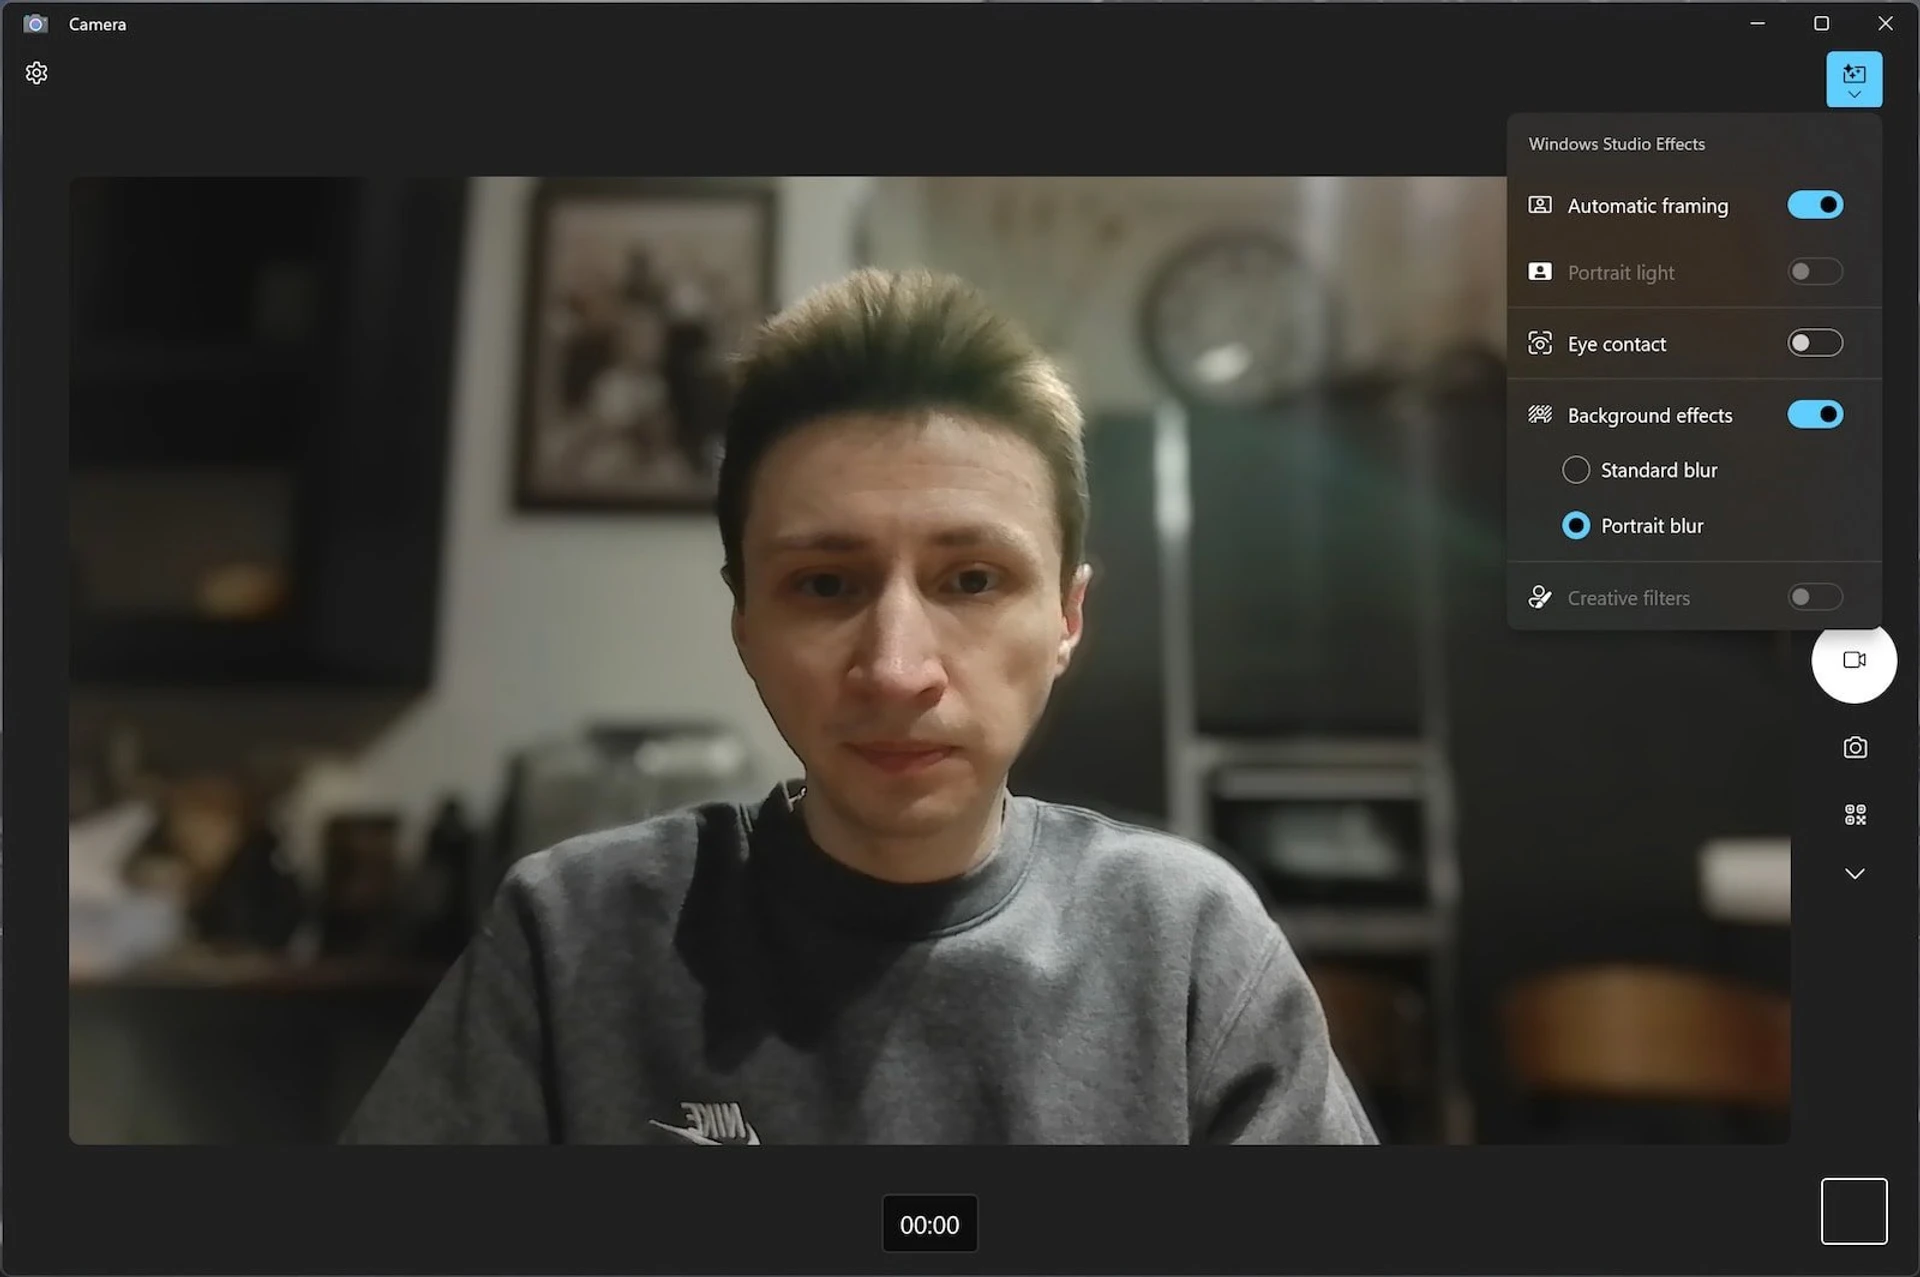Click the Portrait light label
Viewport: 1920px width, 1277px height.
1620,273
